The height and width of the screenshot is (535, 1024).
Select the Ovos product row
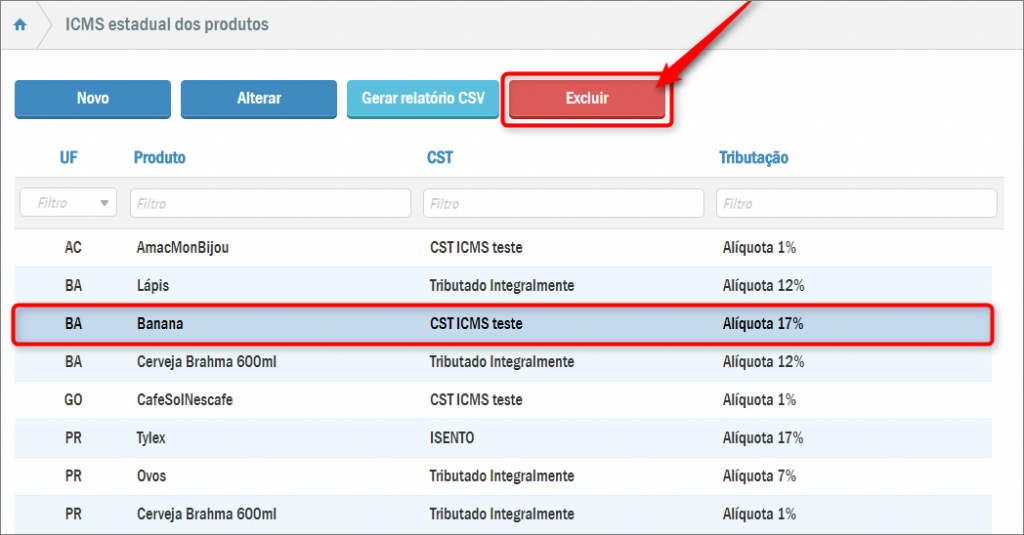152,476
